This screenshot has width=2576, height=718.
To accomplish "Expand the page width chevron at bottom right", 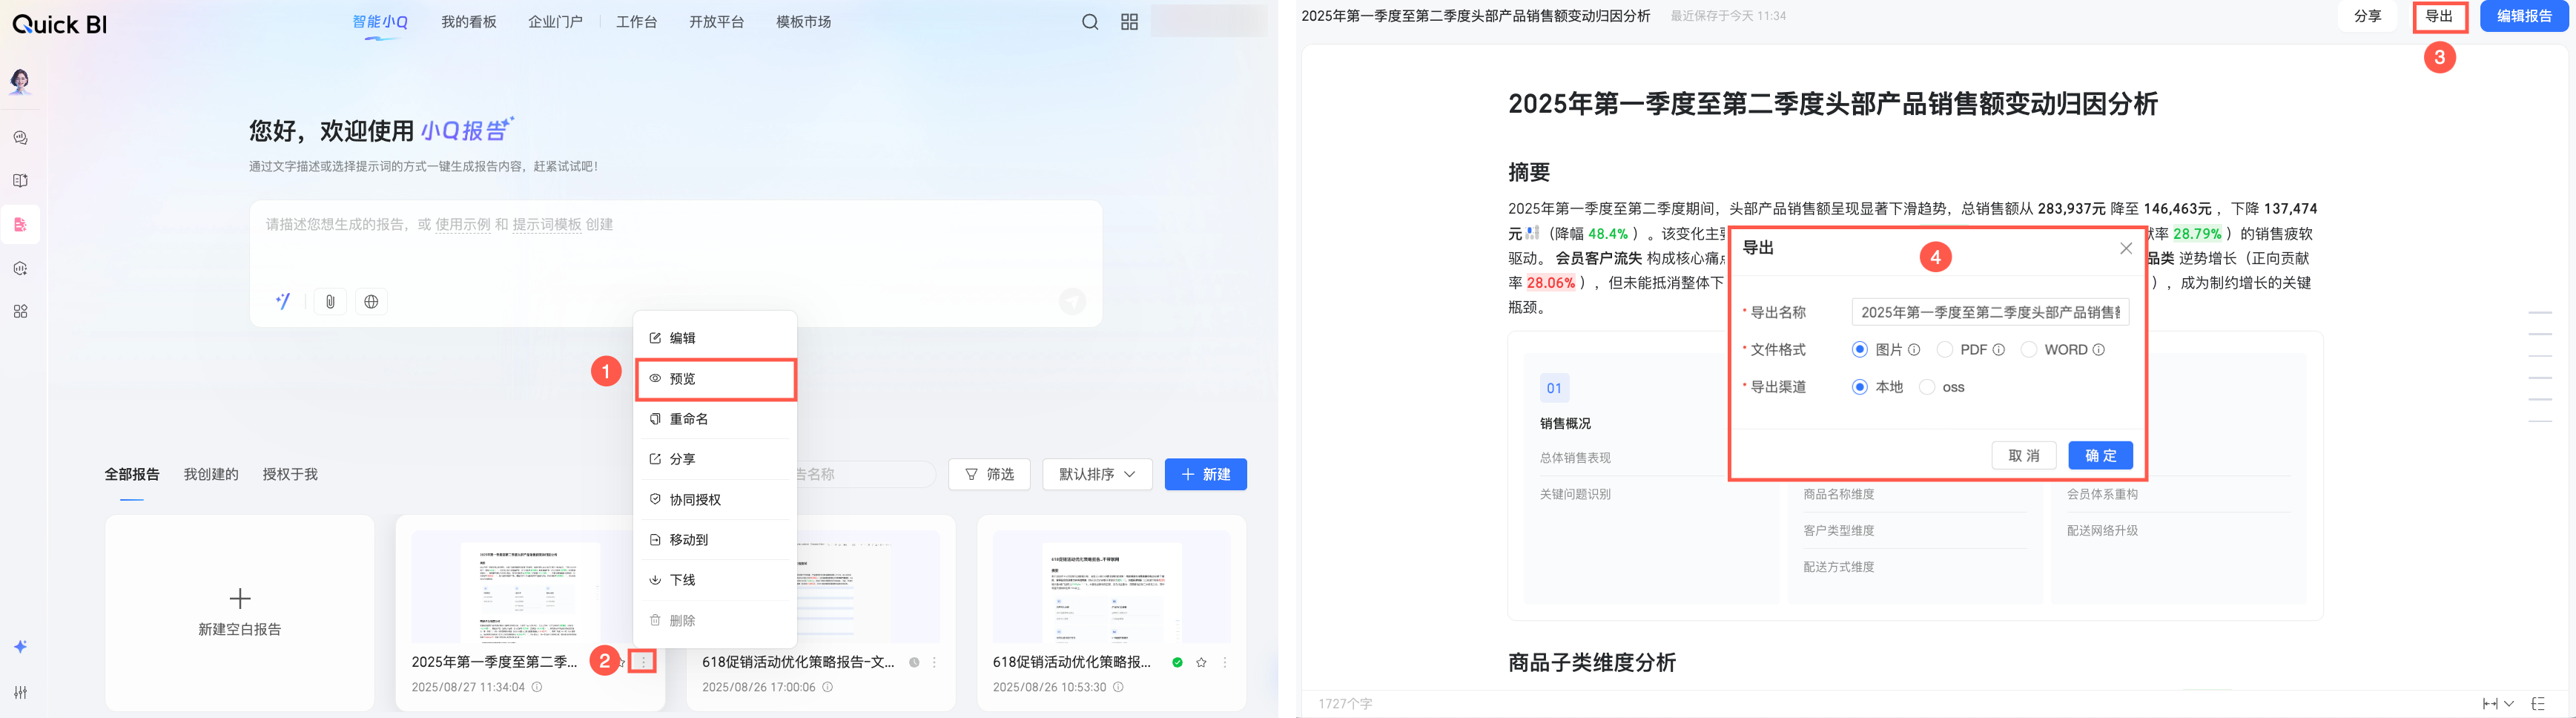I will point(2509,704).
